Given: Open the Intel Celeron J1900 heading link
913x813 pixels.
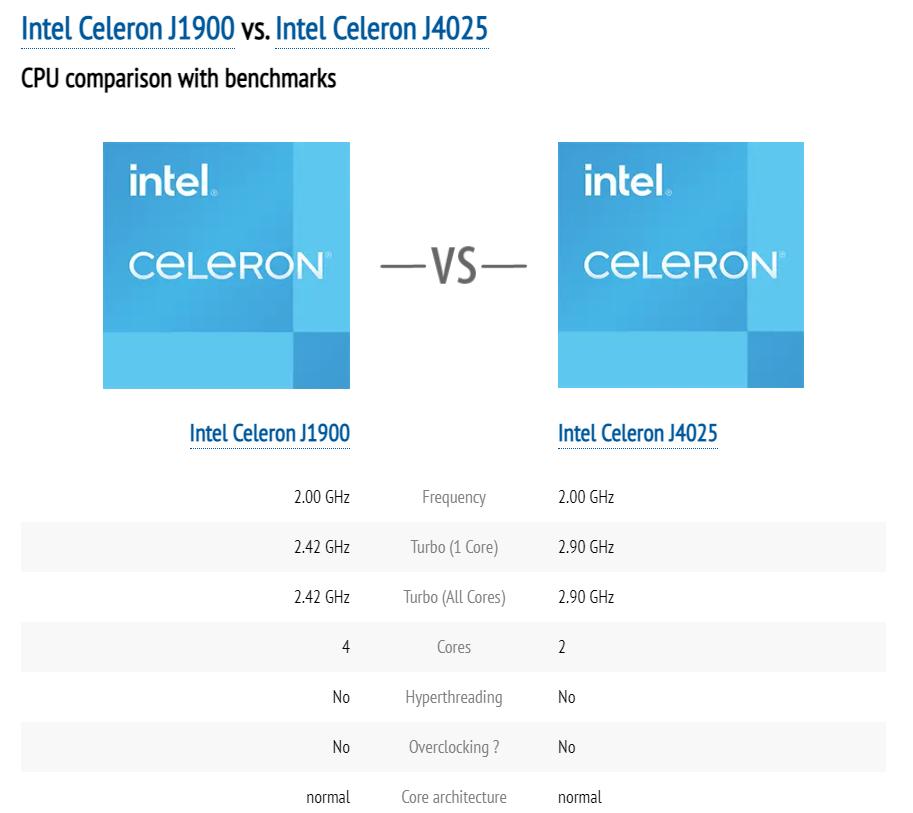Looking at the screenshot, I should 128,29.
